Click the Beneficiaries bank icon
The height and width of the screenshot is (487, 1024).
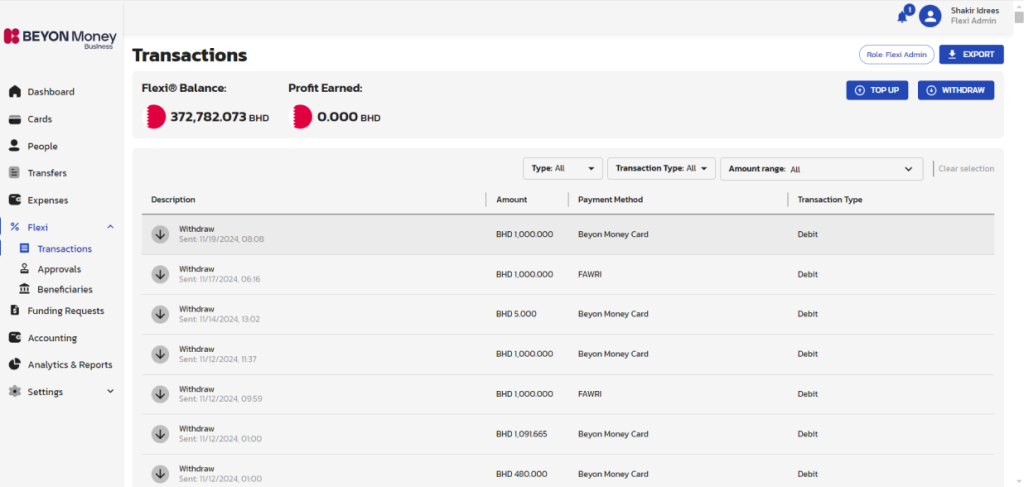[x=25, y=289]
